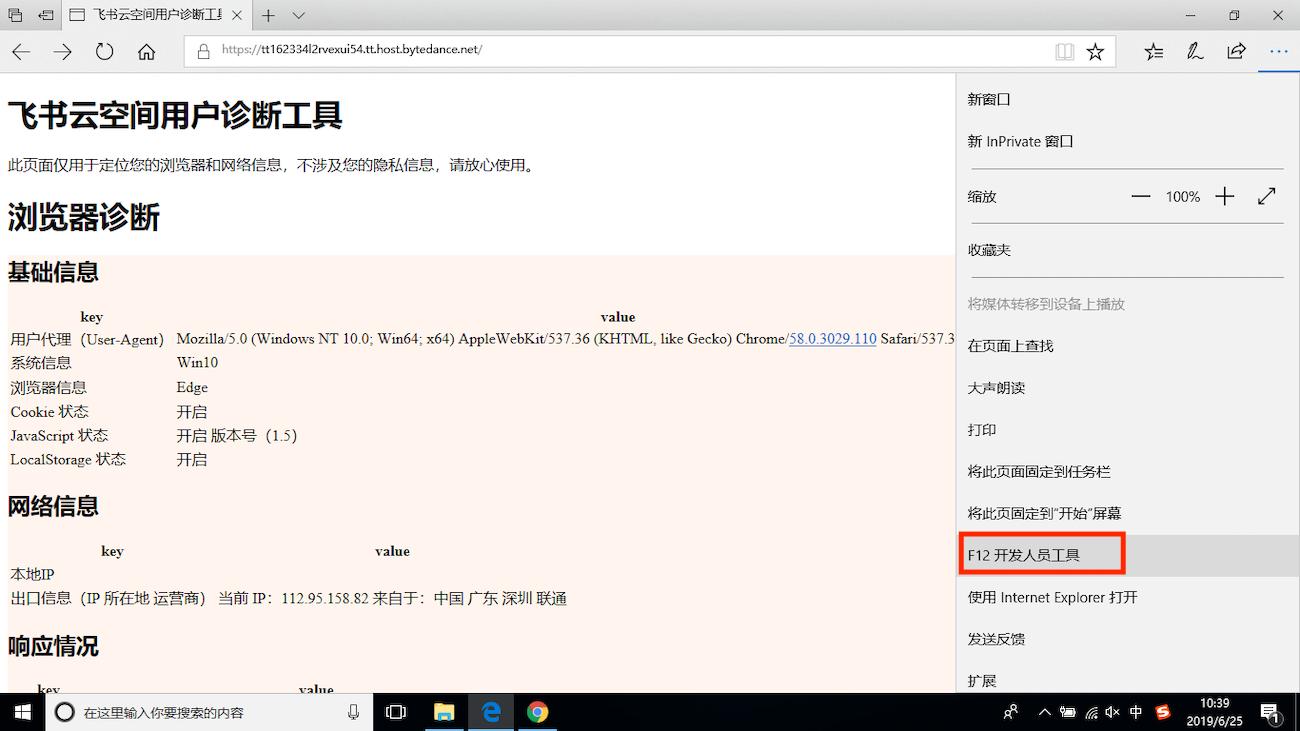Select 将此页固定到"开始"屏幕
The image size is (1300, 731).
tap(1128, 514)
